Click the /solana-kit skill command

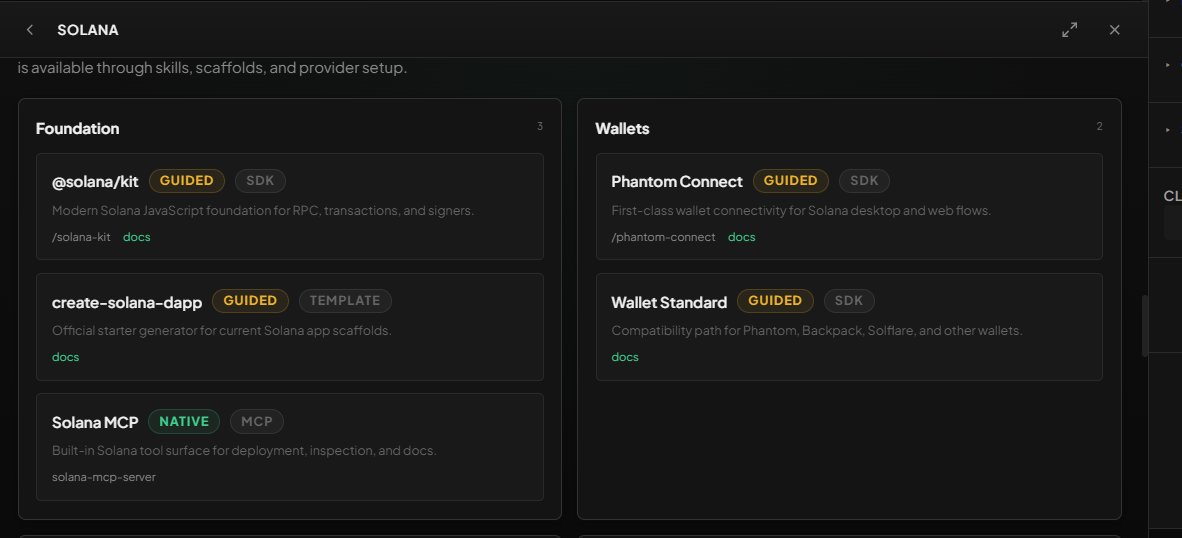click(x=81, y=237)
